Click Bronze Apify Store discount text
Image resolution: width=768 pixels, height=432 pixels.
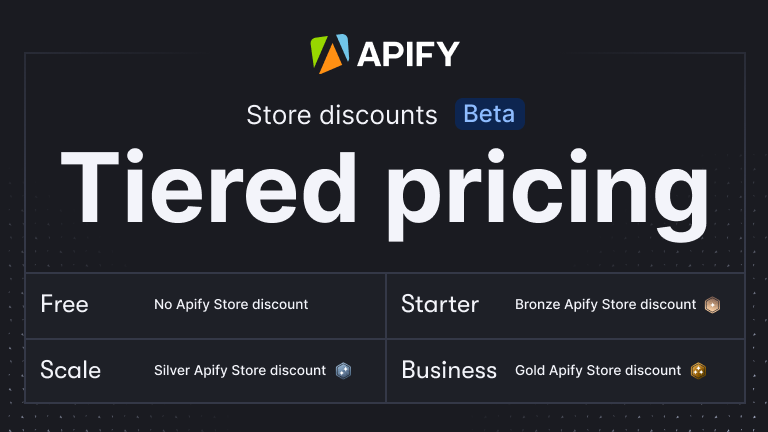click(x=605, y=304)
